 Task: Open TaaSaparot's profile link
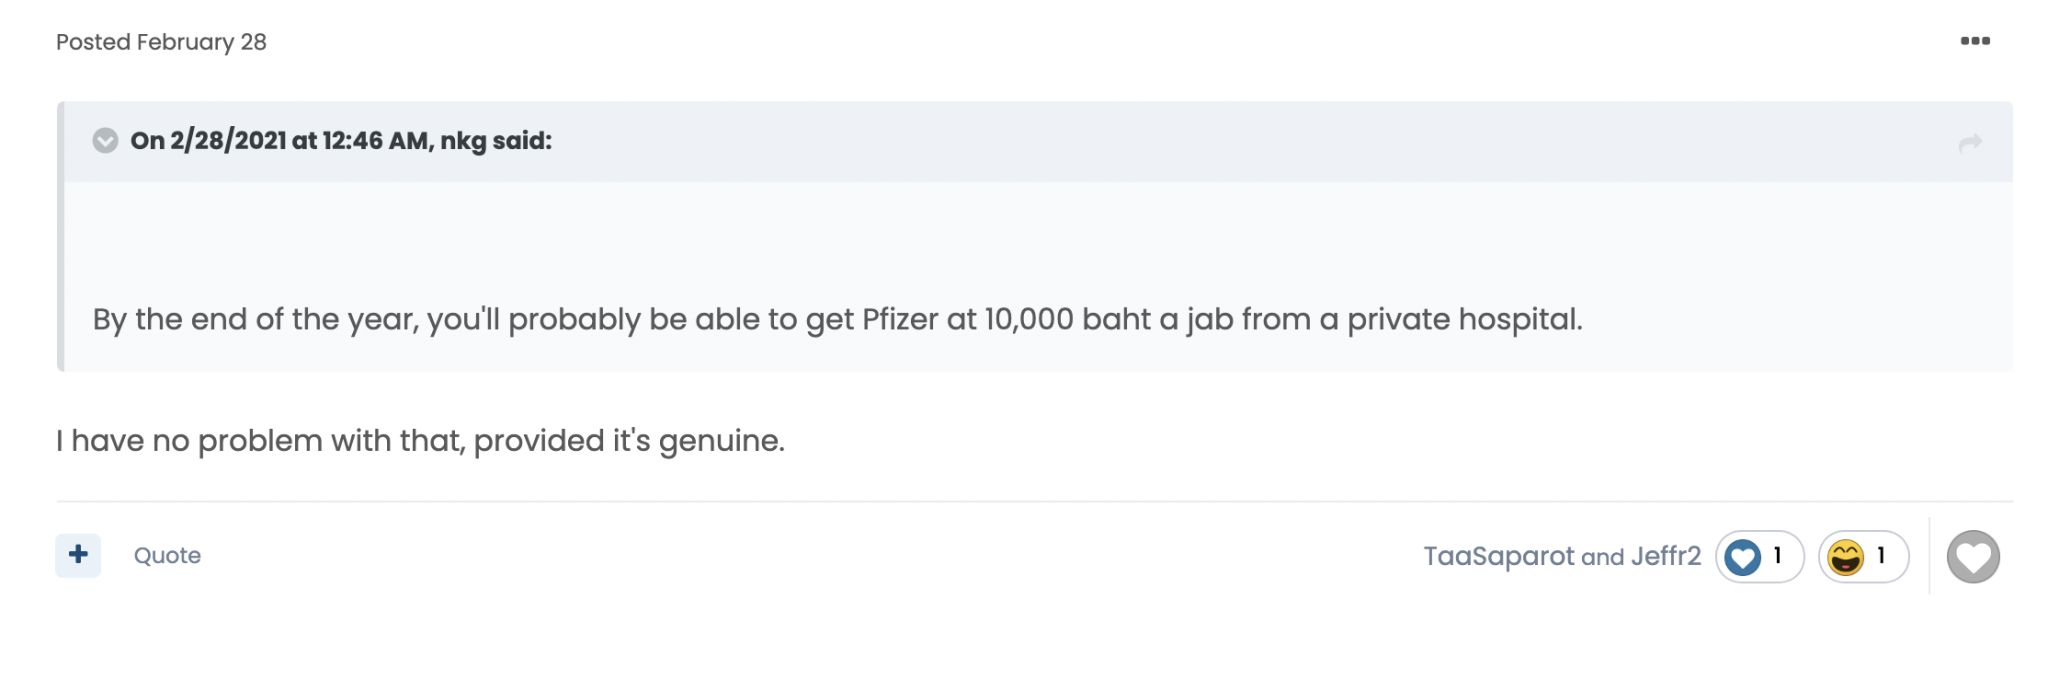pos(1498,556)
